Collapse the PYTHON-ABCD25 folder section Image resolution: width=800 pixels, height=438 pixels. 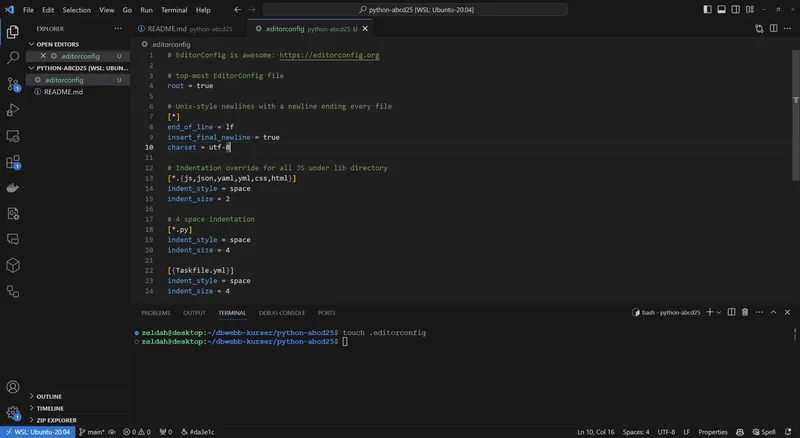78,68
